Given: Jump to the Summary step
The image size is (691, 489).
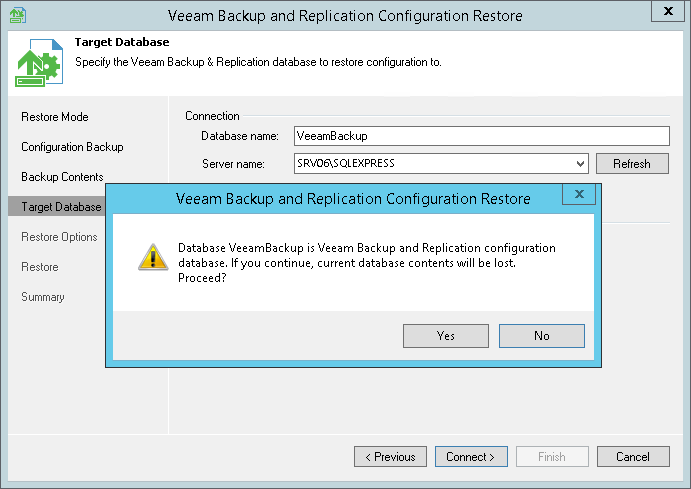Looking at the screenshot, I should pos(43,297).
